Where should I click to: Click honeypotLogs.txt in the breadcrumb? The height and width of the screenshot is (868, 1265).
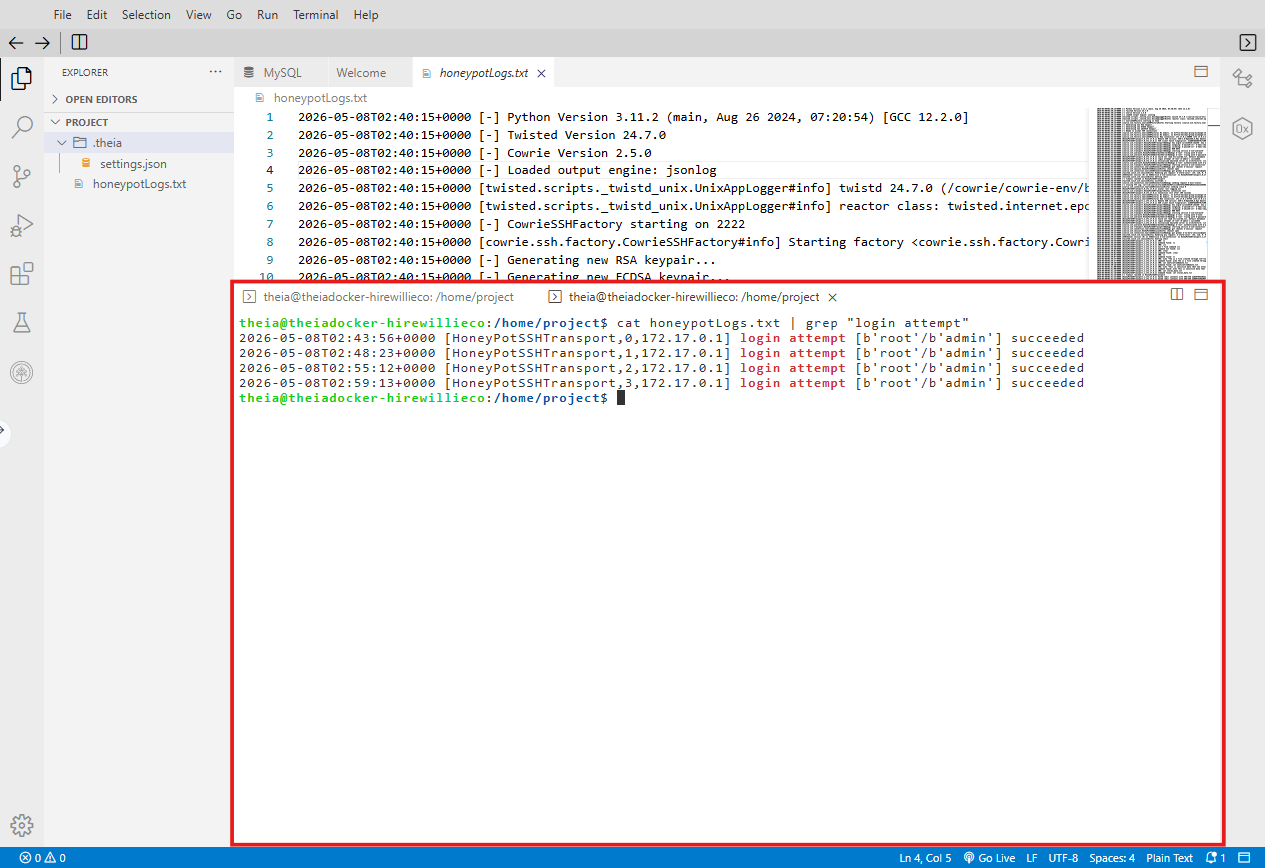coord(320,98)
